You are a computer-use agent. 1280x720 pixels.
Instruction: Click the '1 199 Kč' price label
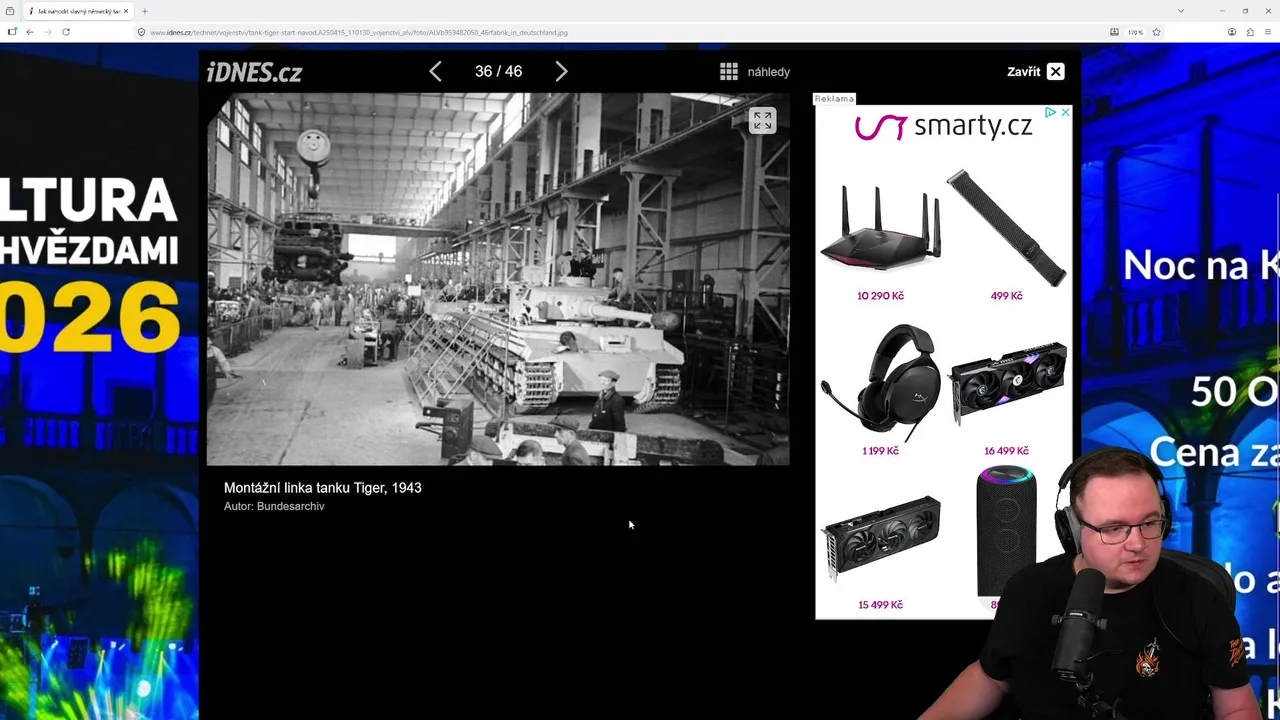click(880, 451)
